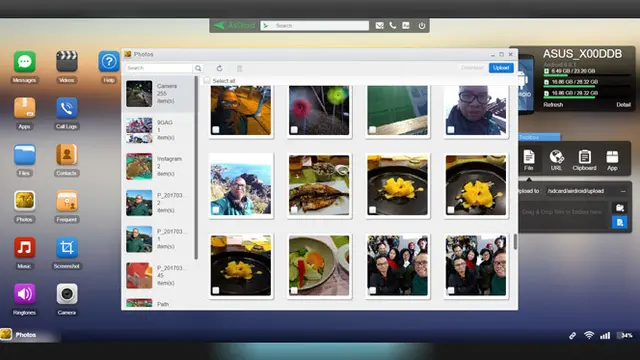Click the blue upload file icon in Toolbox
Viewport: 640px width, 360px height.
pyautogui.click(x=620, y=222)
